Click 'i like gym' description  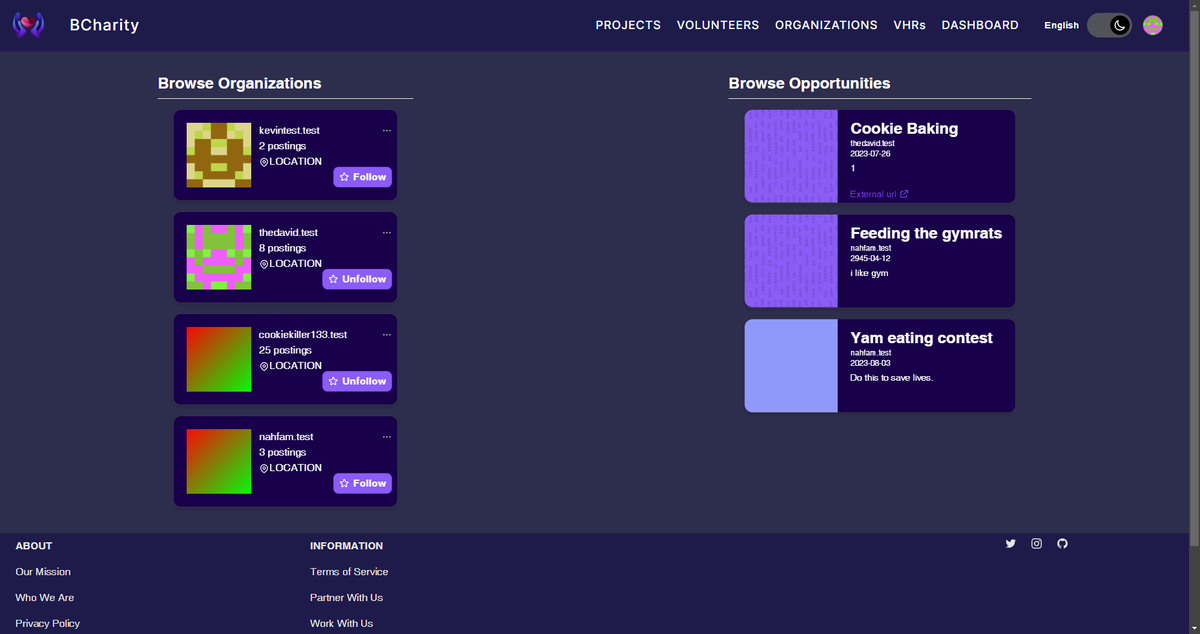tap(869, 274)
